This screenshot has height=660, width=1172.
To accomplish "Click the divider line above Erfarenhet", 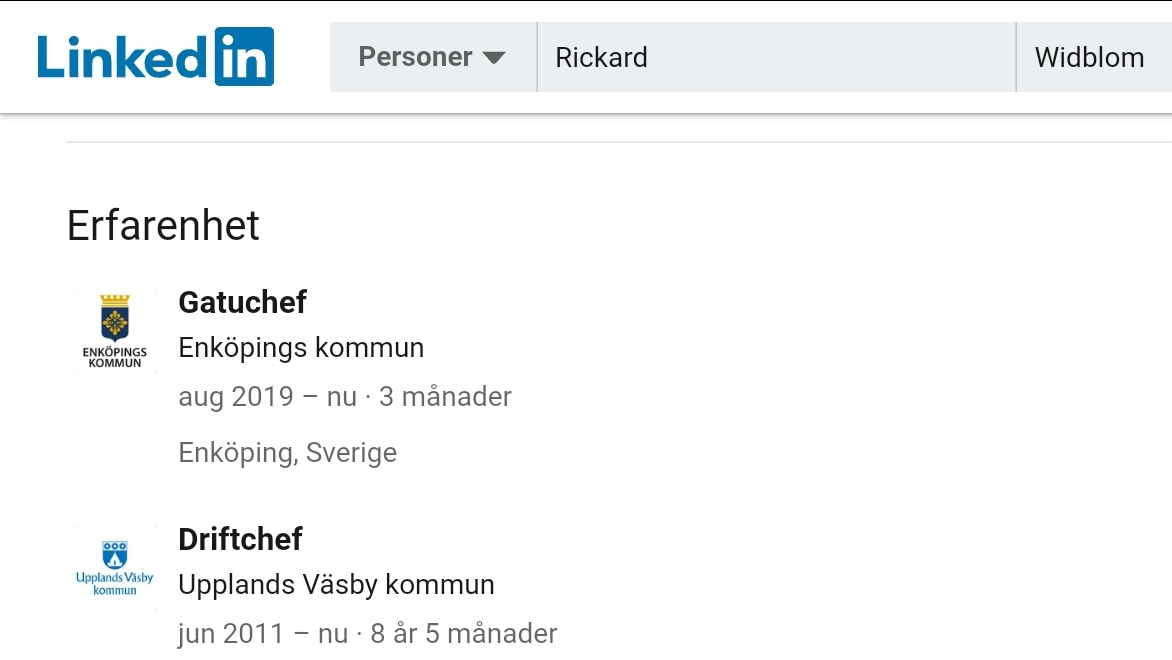I will 600,142.
